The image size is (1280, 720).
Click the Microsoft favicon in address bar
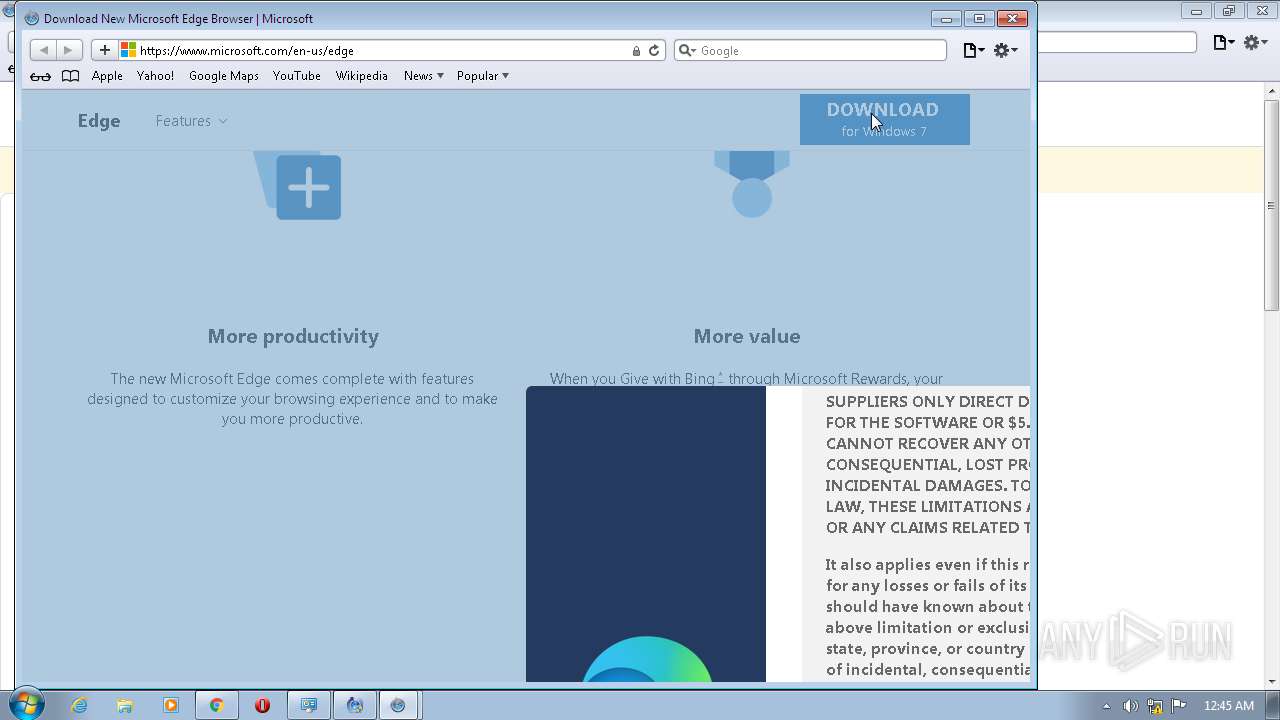tap(128, 50)
